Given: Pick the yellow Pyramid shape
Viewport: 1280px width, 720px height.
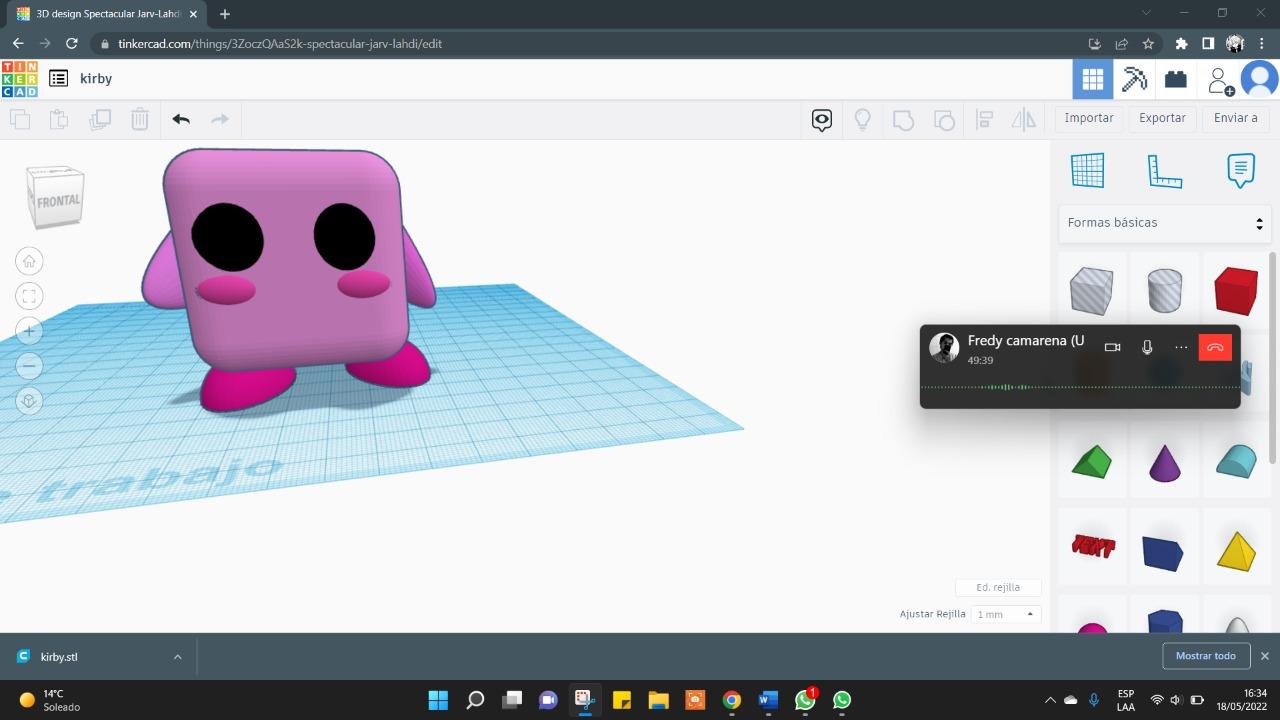Looking at the screenshot, I should click(x=1236, y=551).
